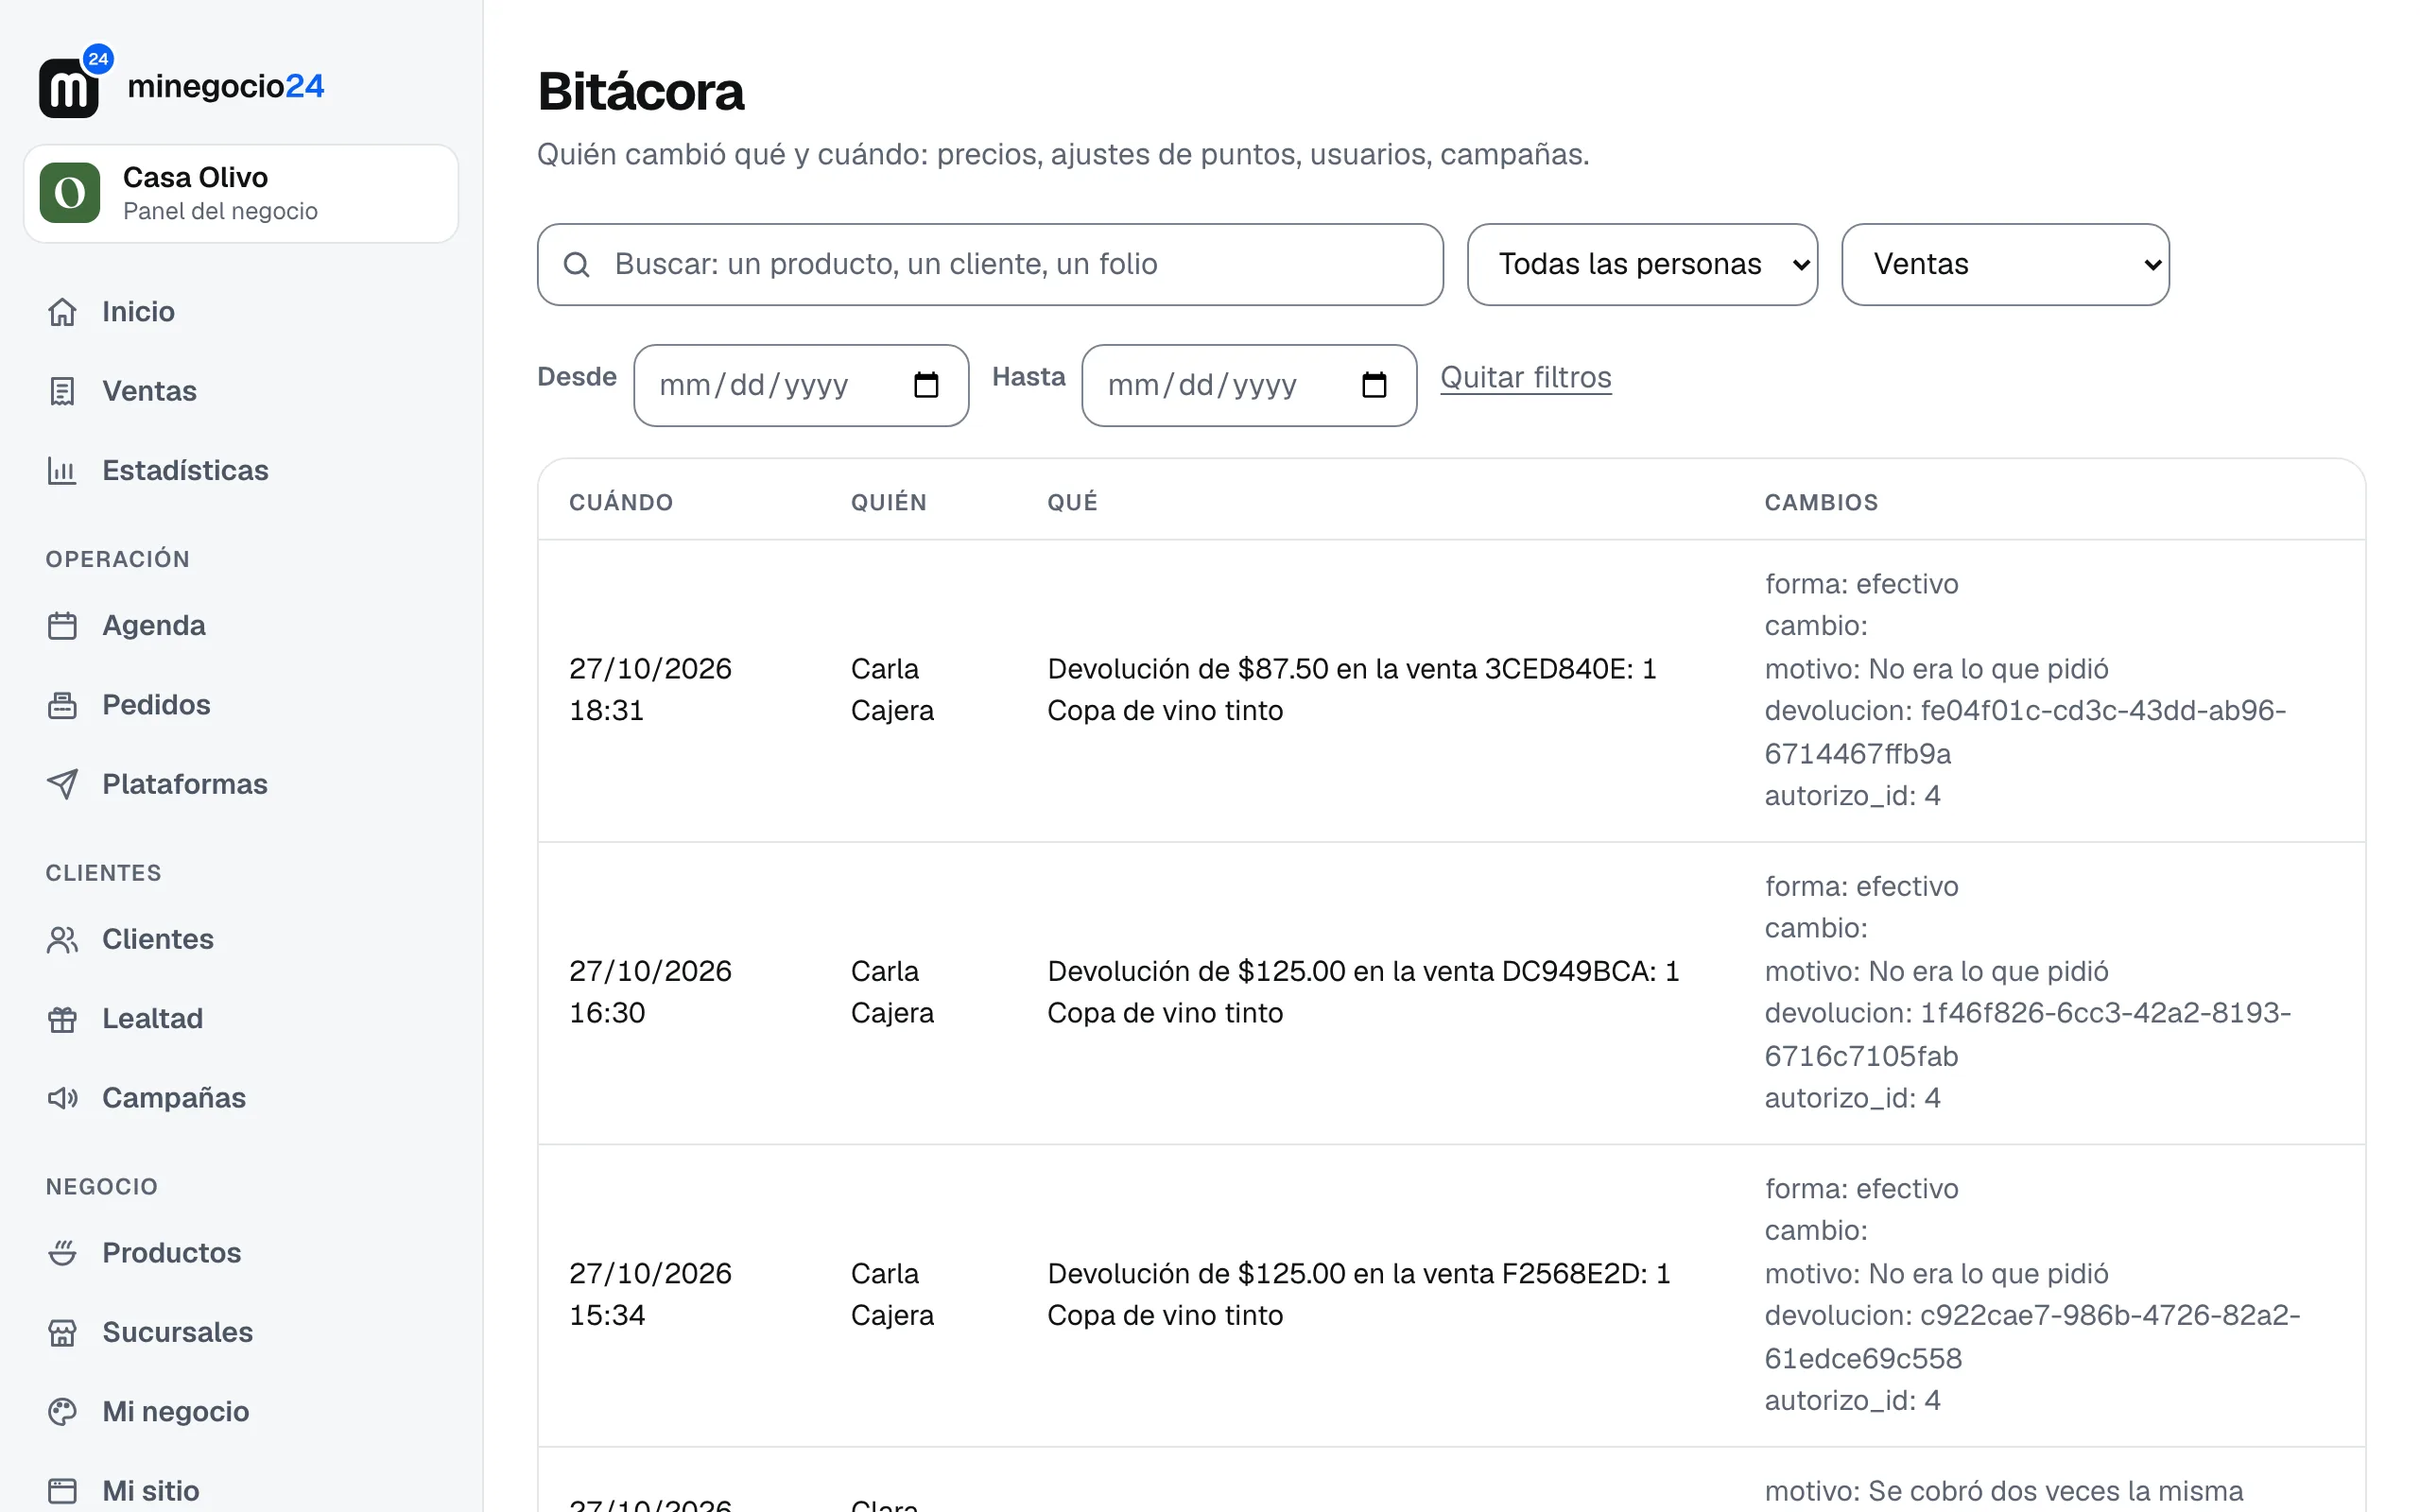Click the Campañas megaphone icon

[62, 1098]
